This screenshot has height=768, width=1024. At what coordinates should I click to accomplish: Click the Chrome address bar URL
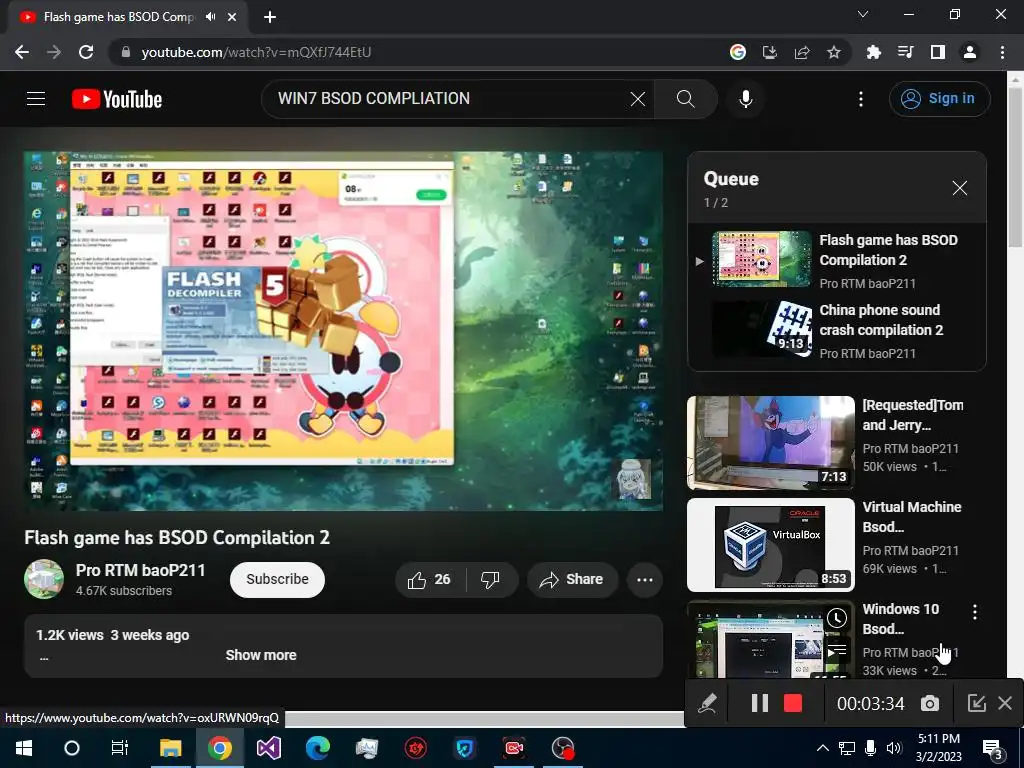click(x=256, y=52)
